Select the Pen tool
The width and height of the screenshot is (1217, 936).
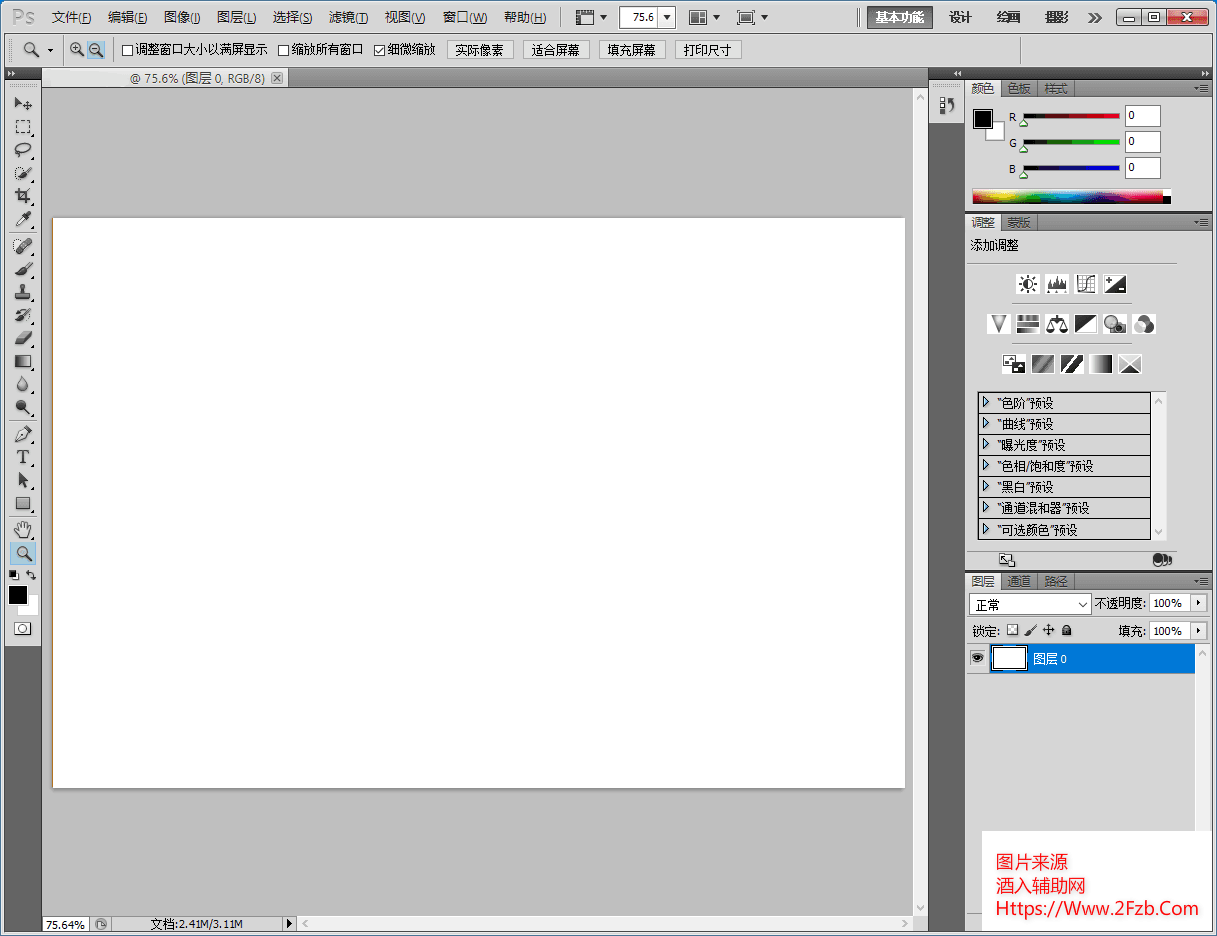[x=22, y=434]
